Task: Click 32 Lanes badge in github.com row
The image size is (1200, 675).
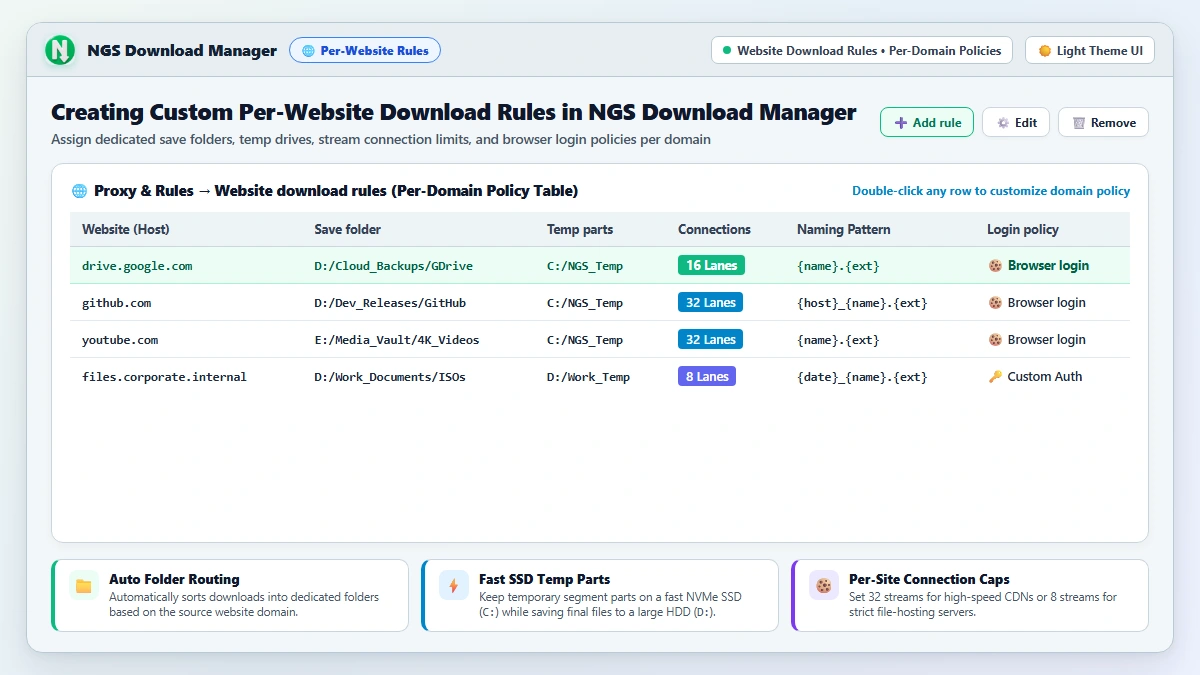Action: click(x=711, y=303)
